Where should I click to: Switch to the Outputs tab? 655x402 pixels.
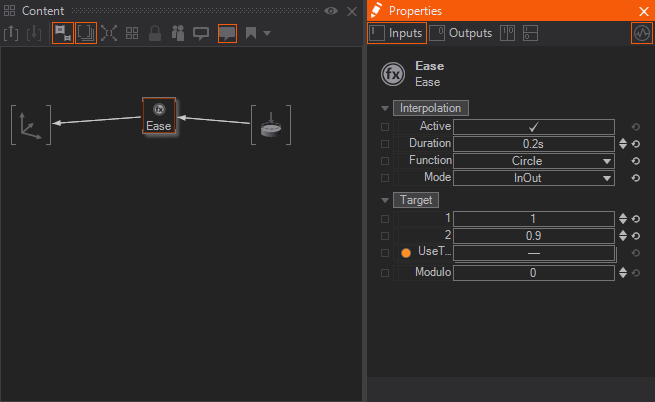462,33
